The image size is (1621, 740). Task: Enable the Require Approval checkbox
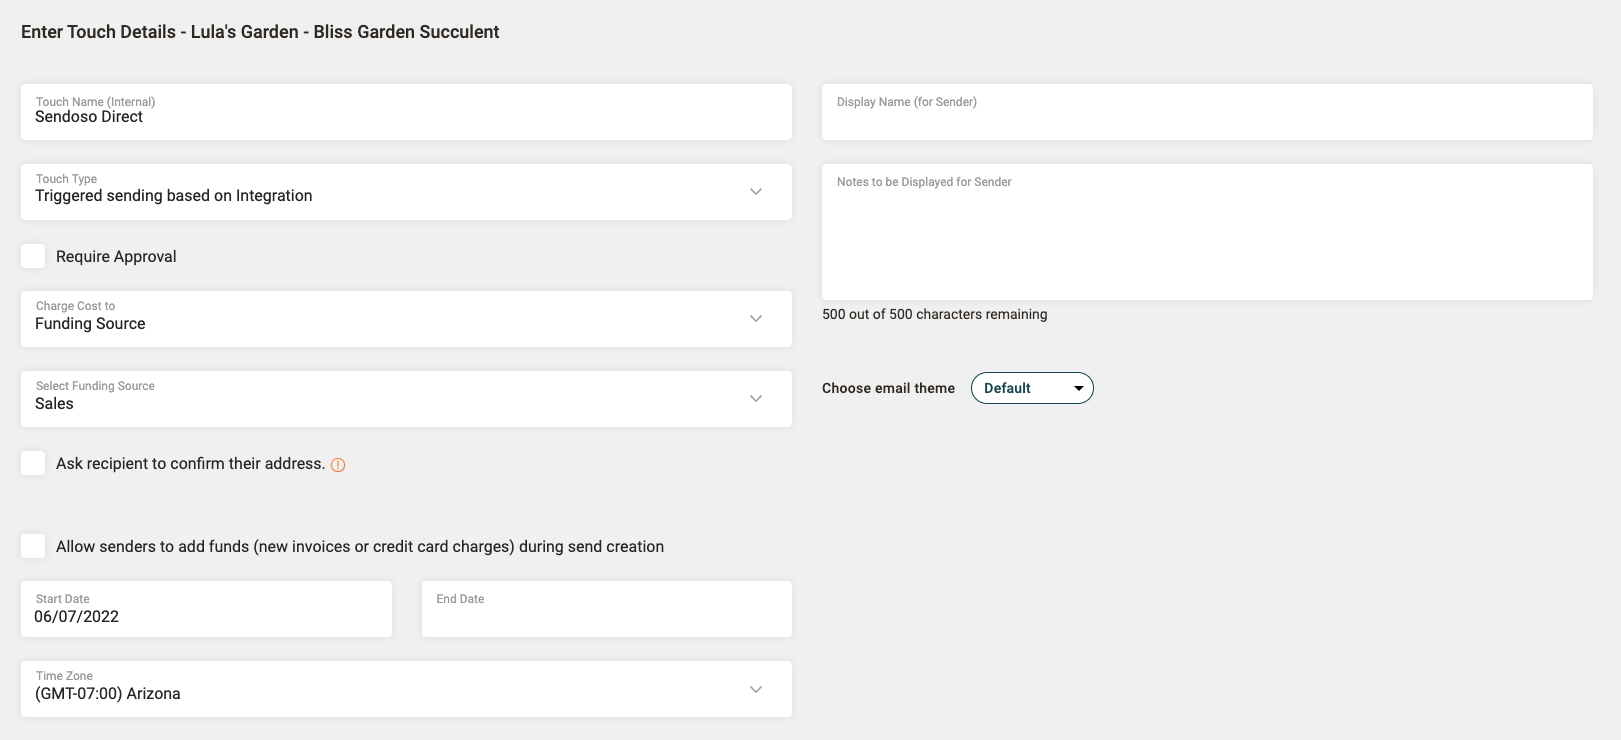click(33, 256)
